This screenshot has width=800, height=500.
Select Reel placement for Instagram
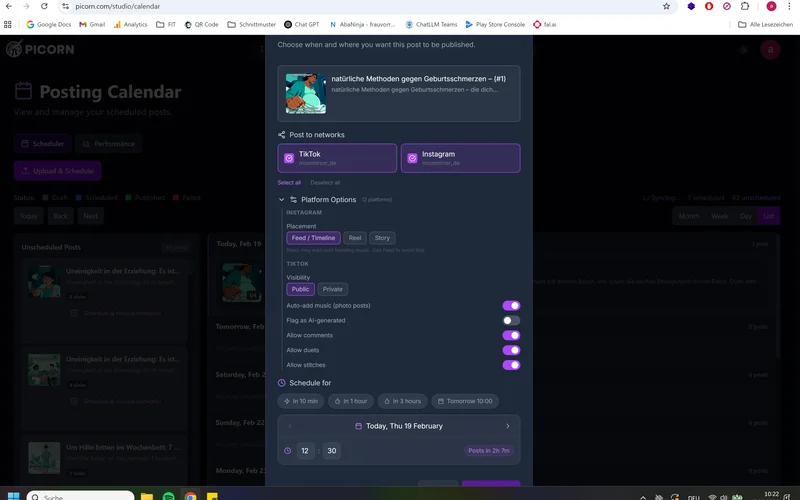click(355, 238)
